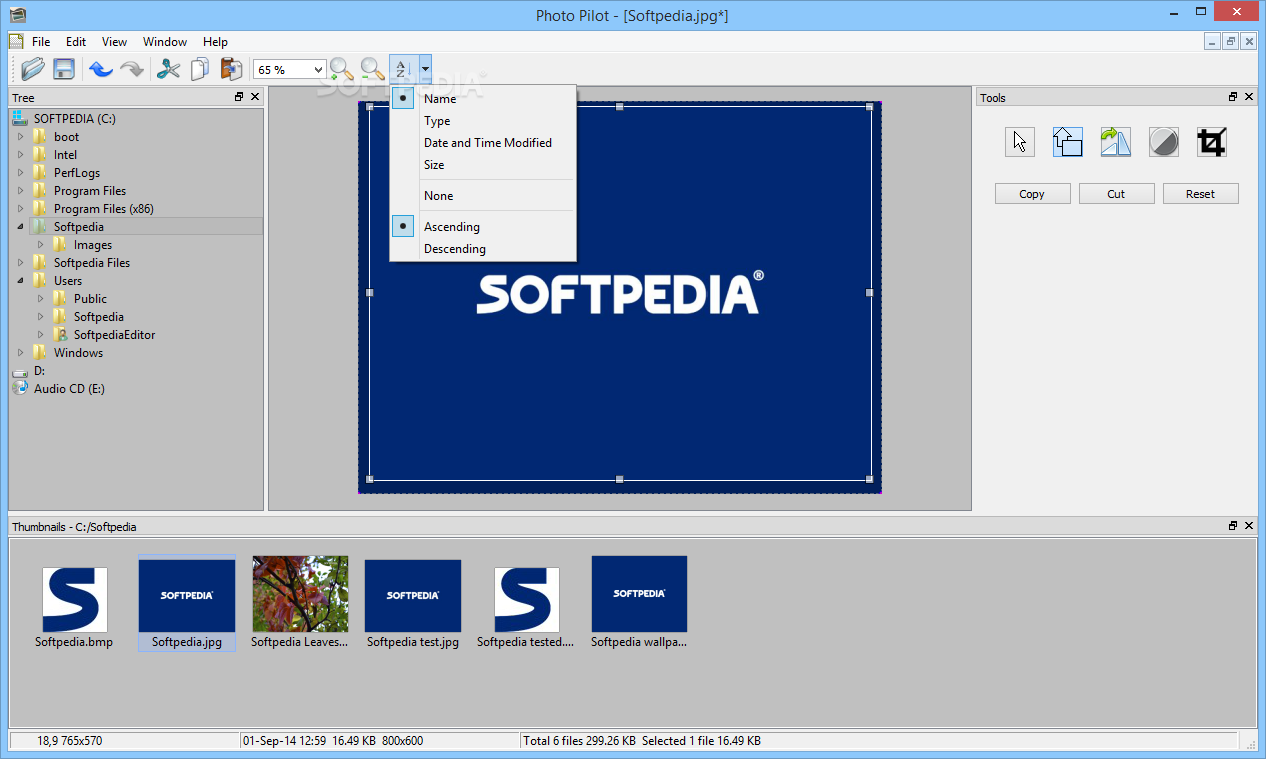The height and width of the screenshot is (759, 1266).
Task: Close the Tools panel
Action: point(1249,97)
